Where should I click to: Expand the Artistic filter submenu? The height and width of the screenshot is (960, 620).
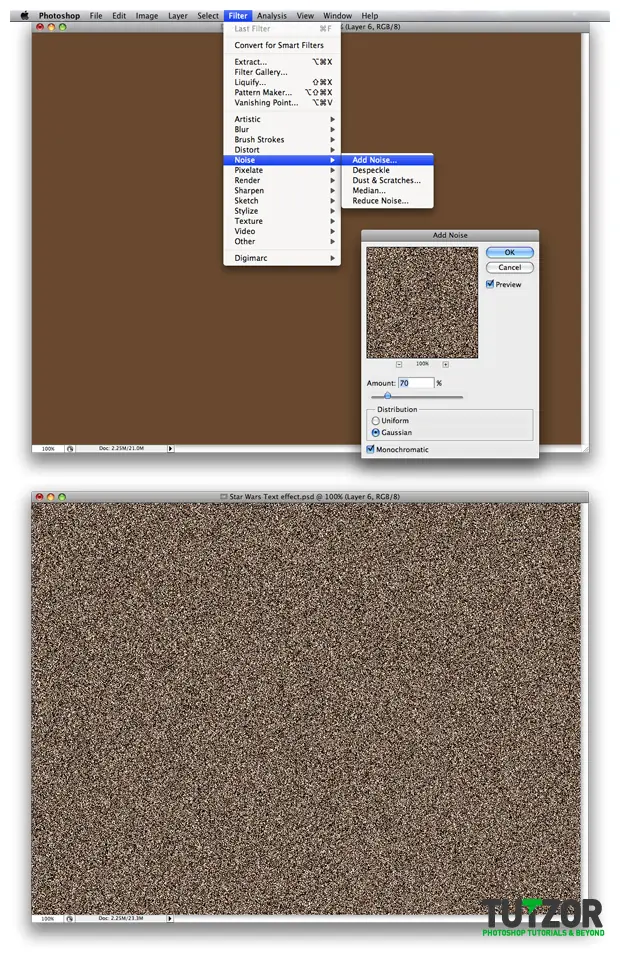point(282,119)
